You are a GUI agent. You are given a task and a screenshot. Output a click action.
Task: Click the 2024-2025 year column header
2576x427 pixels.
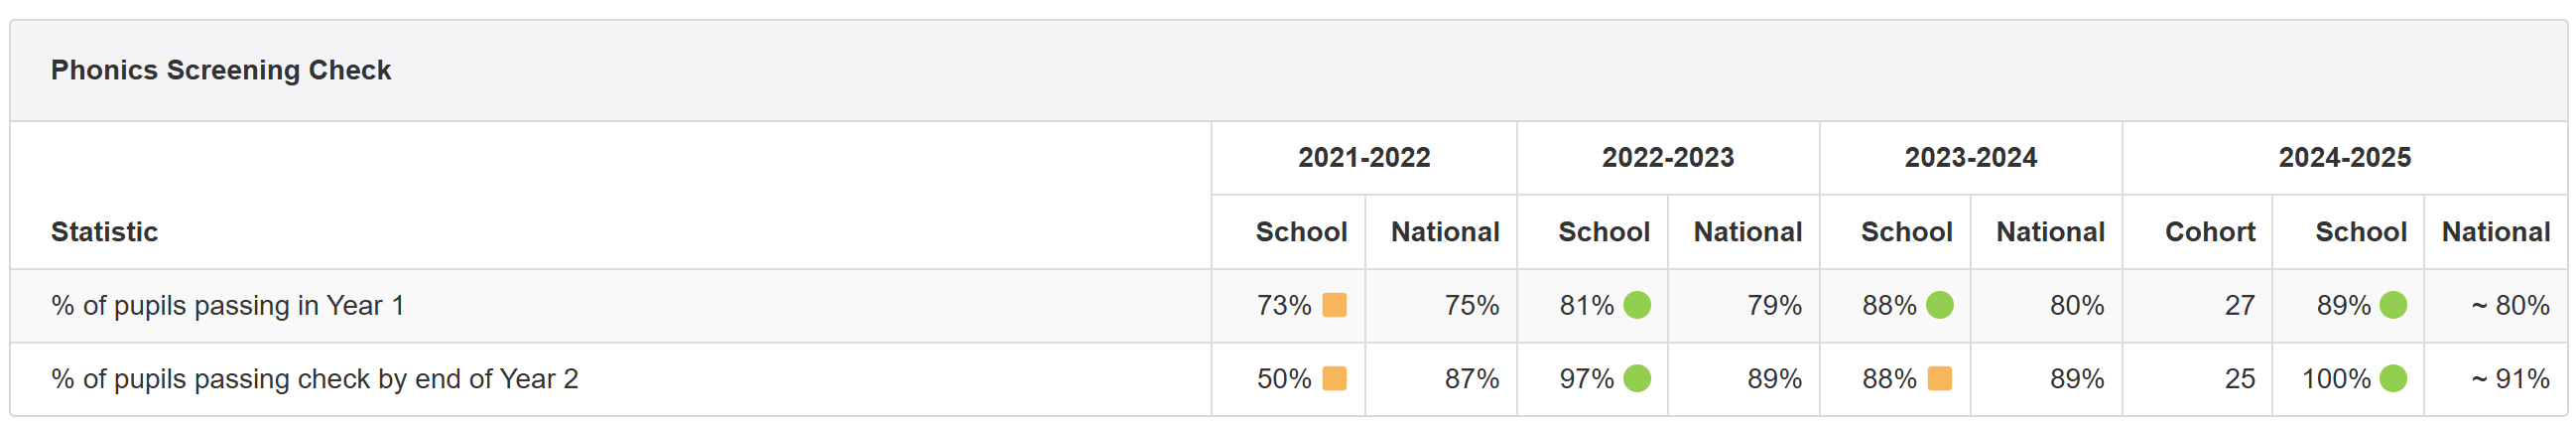pos(2344,158)
